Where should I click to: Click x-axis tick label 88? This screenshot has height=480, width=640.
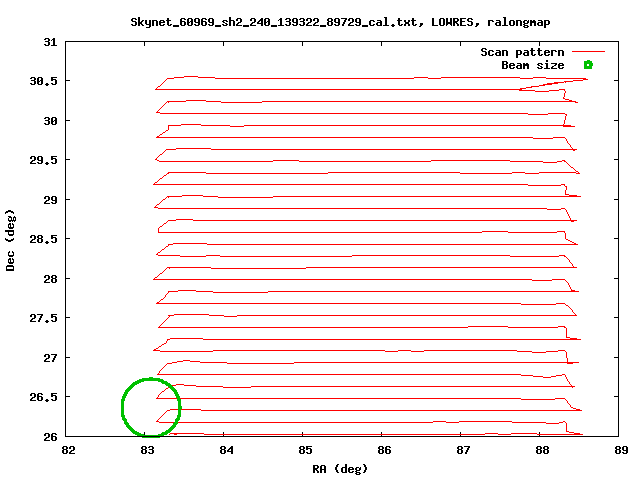click(543, 450)
